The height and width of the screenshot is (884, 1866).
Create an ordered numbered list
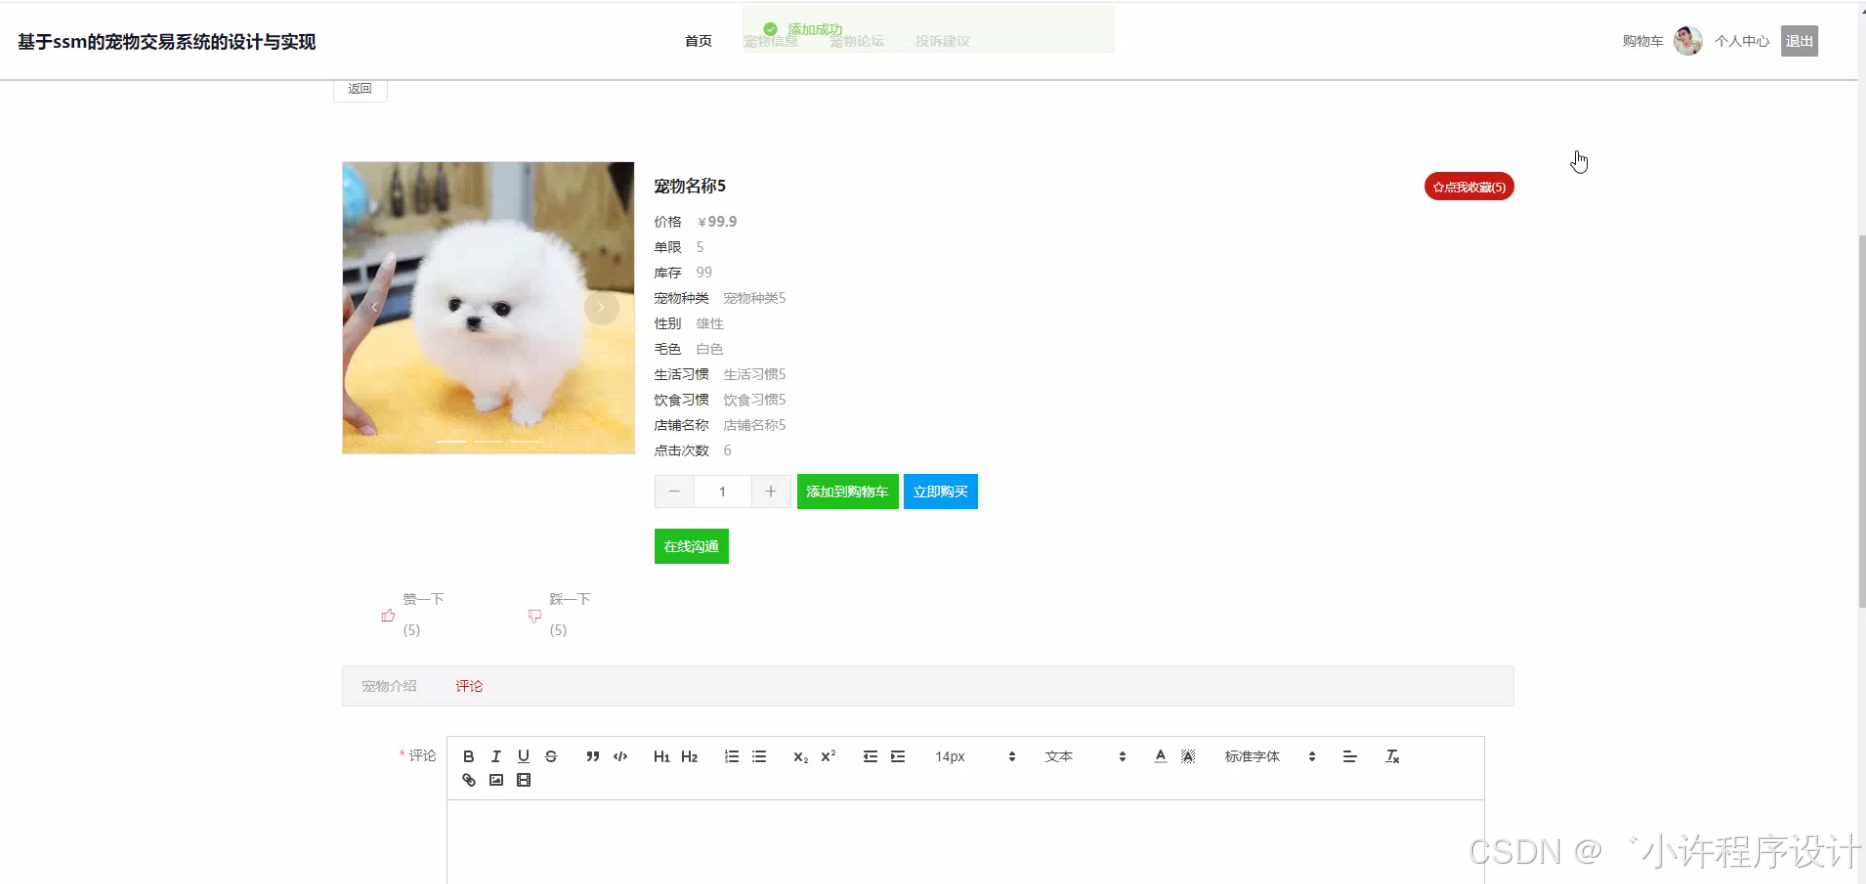[732, 757]
